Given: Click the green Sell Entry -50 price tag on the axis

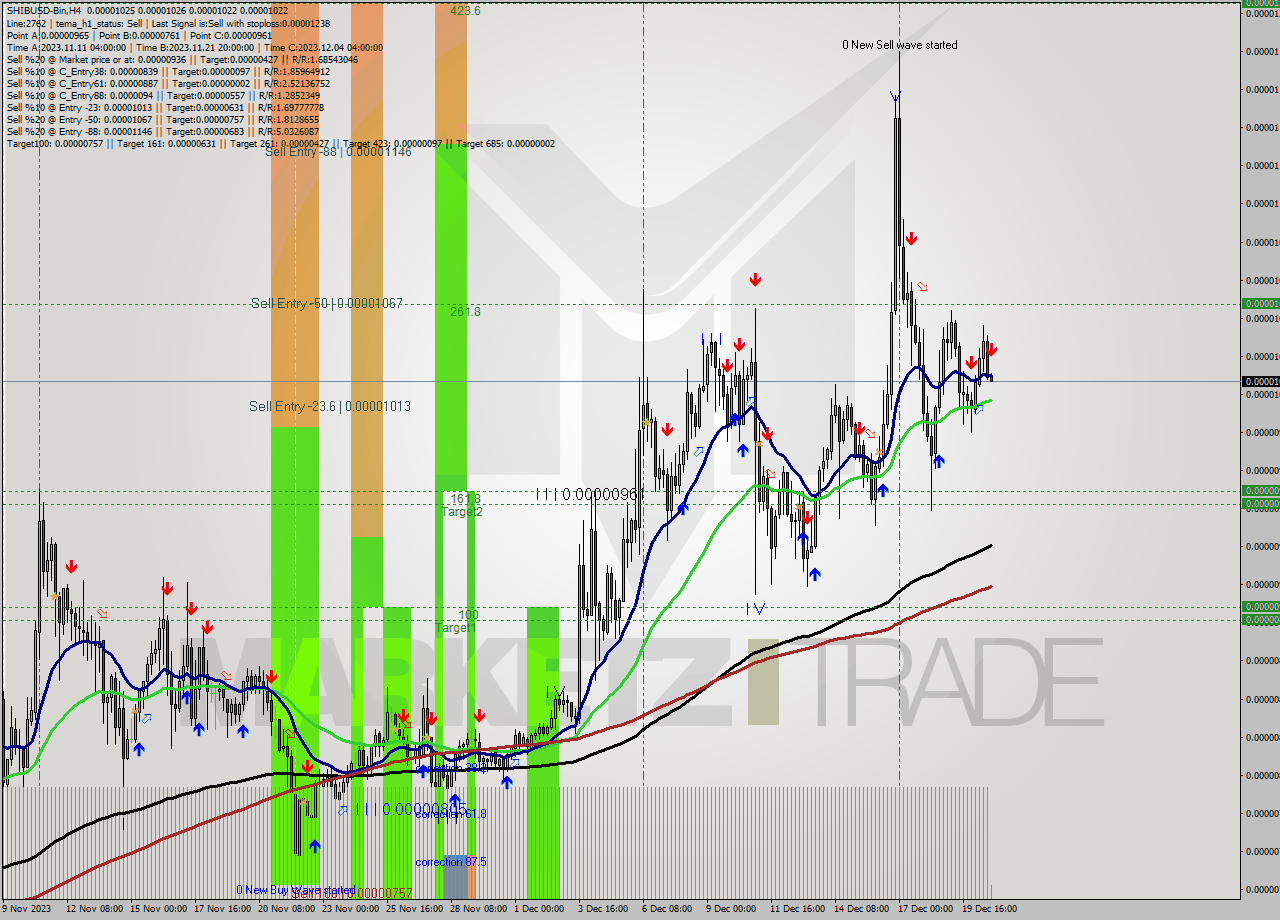Looking at the screenshot, I should 1260,303.
